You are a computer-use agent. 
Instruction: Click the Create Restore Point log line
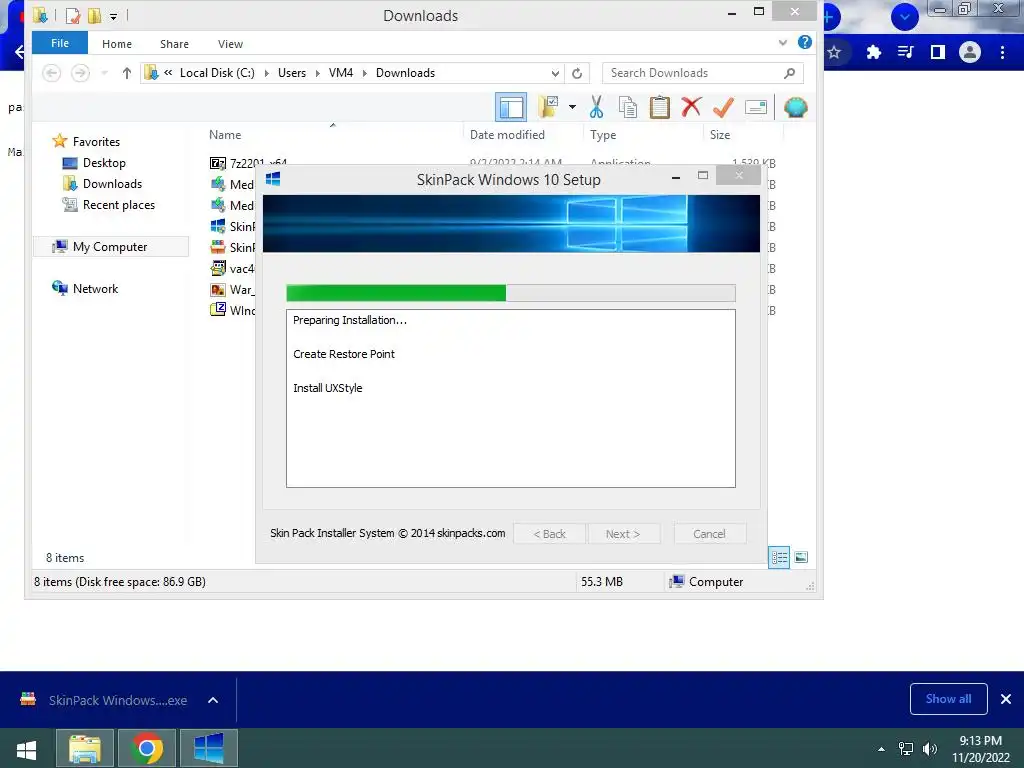(x=344, y=354)
